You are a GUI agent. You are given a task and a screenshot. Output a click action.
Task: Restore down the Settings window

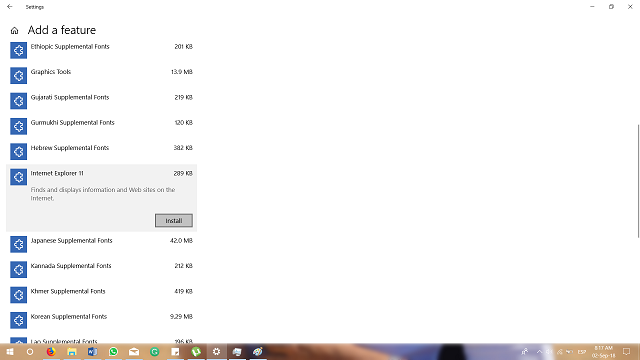(x=611, y=7)
